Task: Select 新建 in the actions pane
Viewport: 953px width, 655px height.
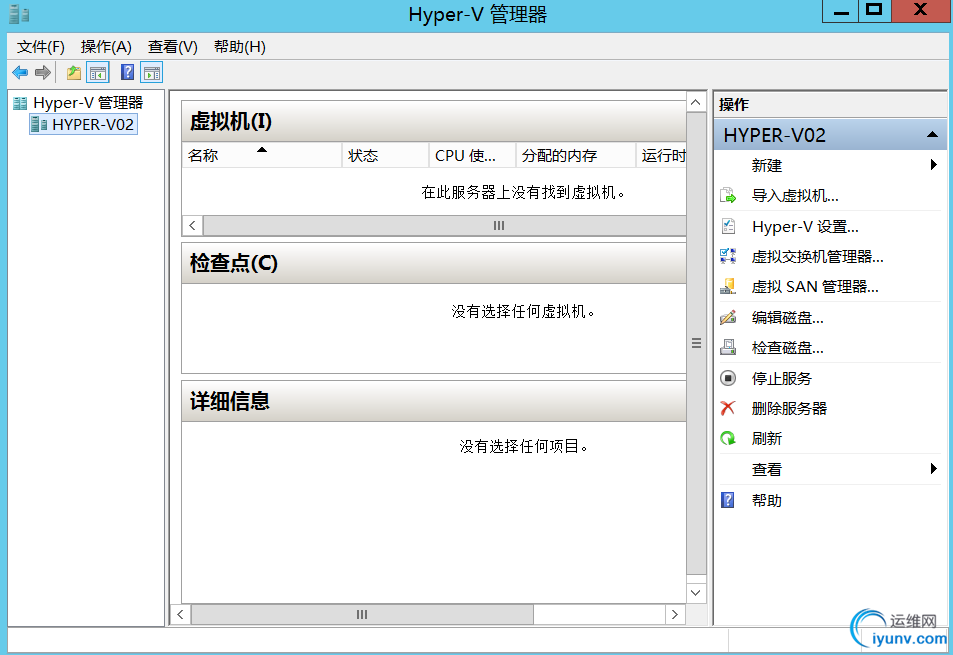Action: pyautogui.click(x=766, y=165)
